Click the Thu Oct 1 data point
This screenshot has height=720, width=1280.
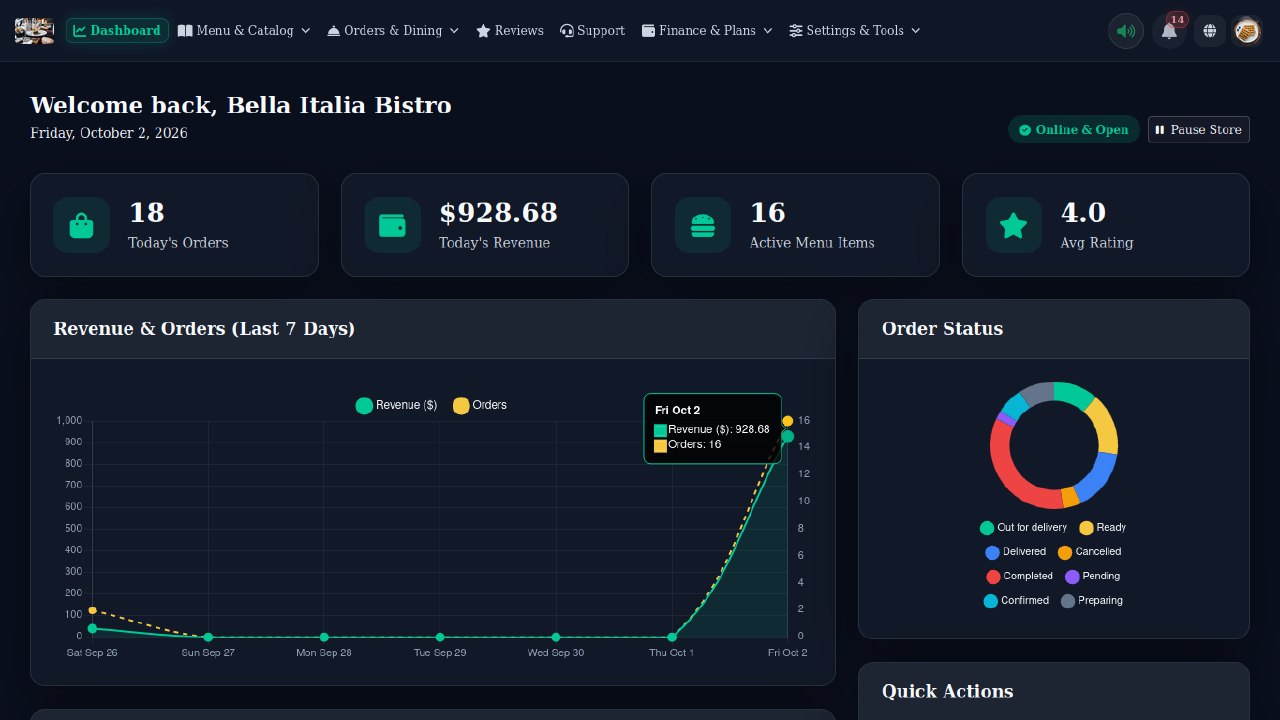click(672, 637)
